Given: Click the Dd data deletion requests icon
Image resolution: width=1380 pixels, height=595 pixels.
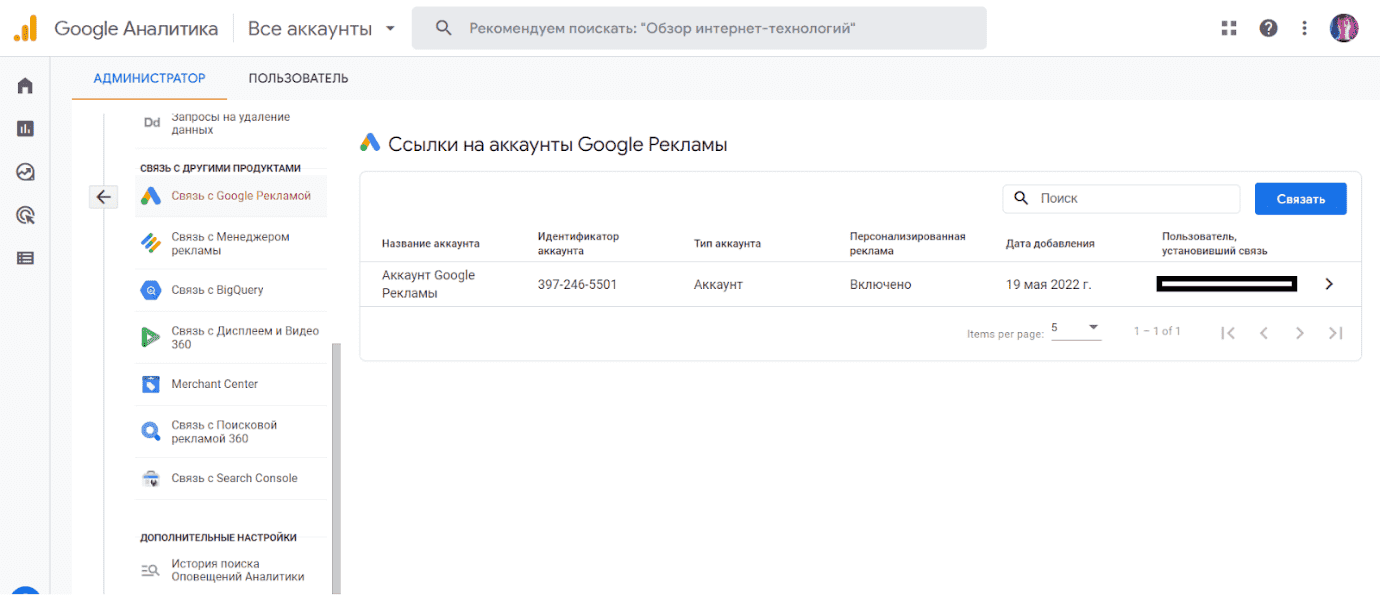Looking at the screenshot, I should point(152,123).
